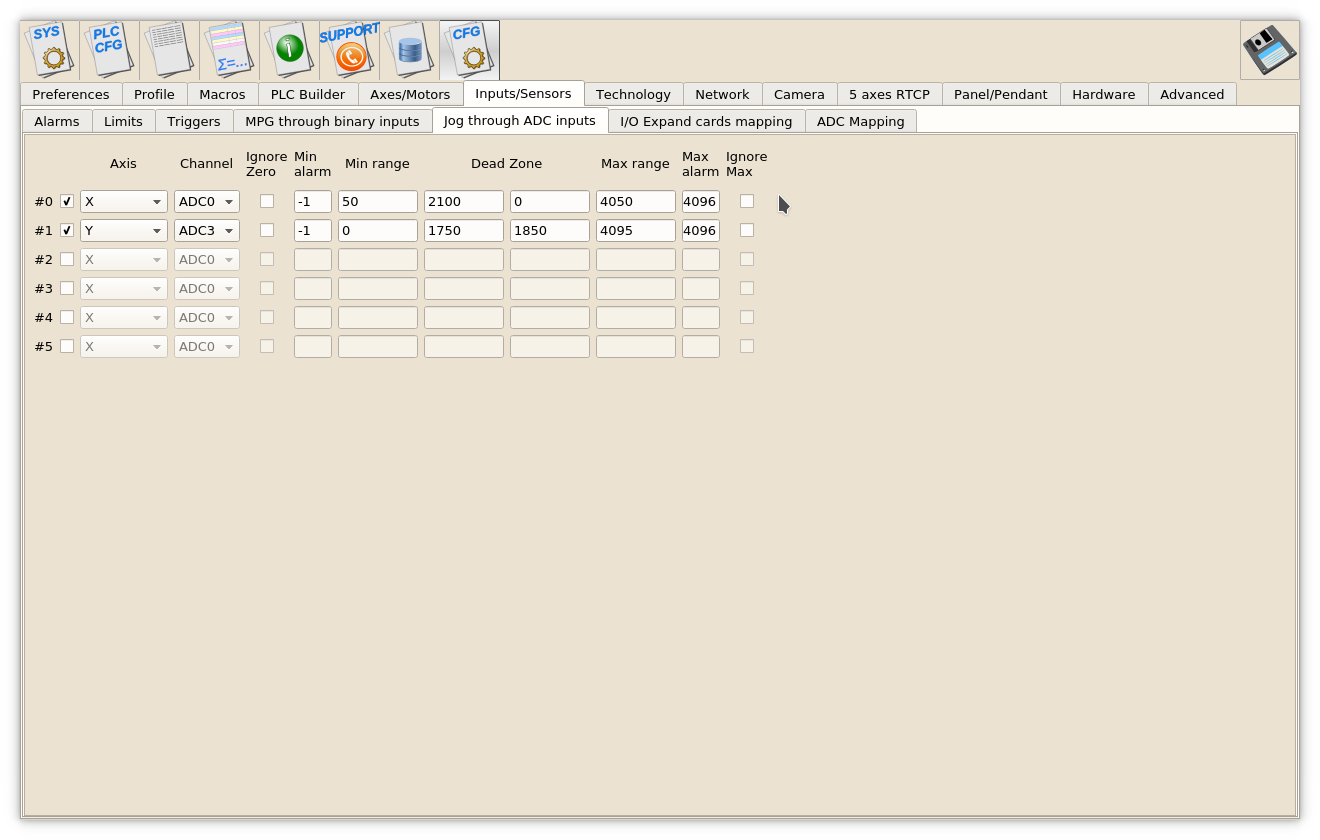The width and height of the screenshot is (1320, 840).
Task: Open the ADC Mapping sub-tab
Action: (x=860, y=121)
